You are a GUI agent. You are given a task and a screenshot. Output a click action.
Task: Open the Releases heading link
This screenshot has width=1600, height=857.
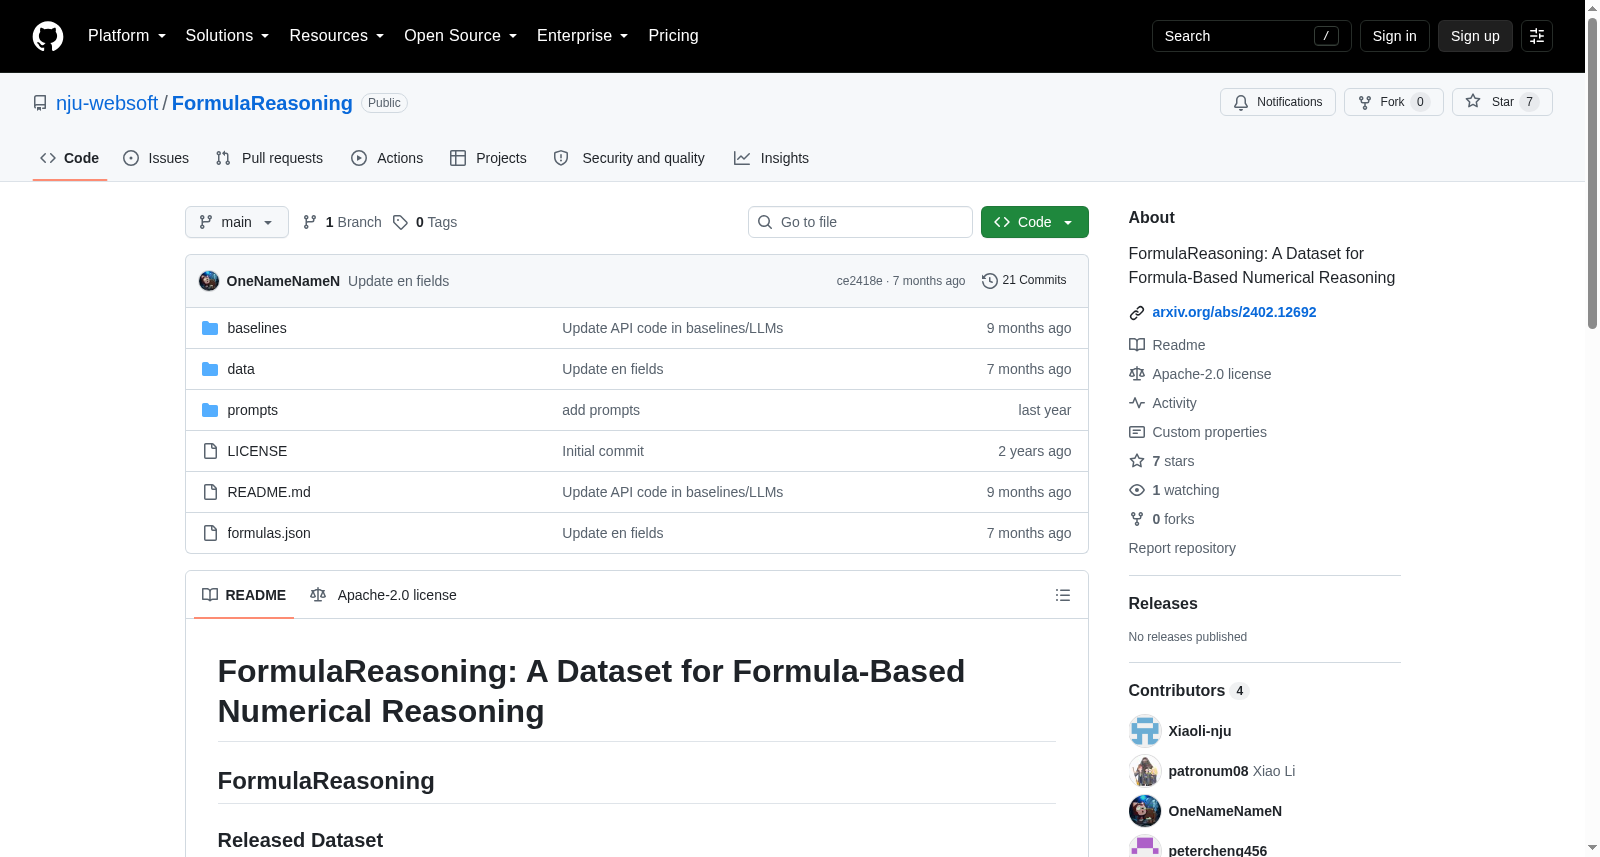coord(1163,603)
